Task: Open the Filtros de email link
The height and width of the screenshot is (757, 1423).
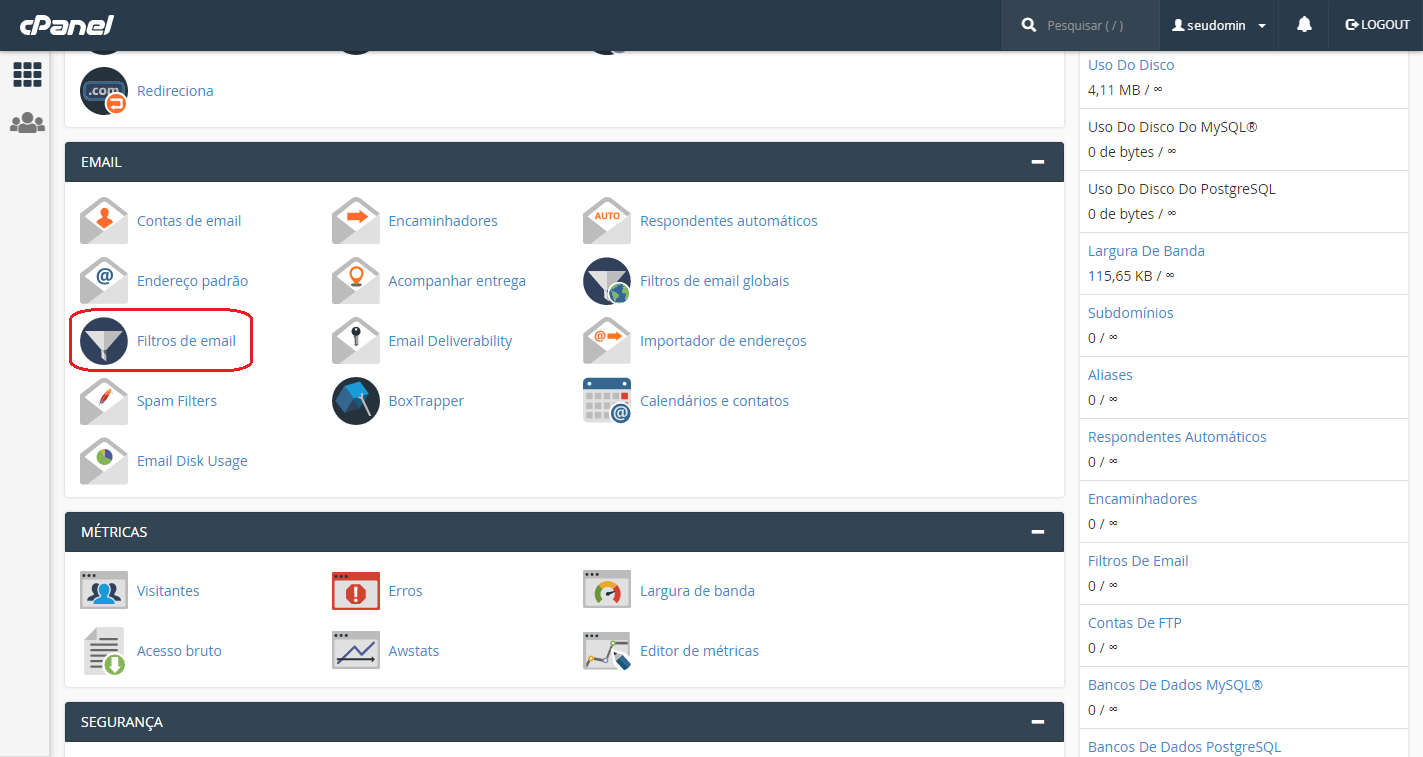Action: 186,341
